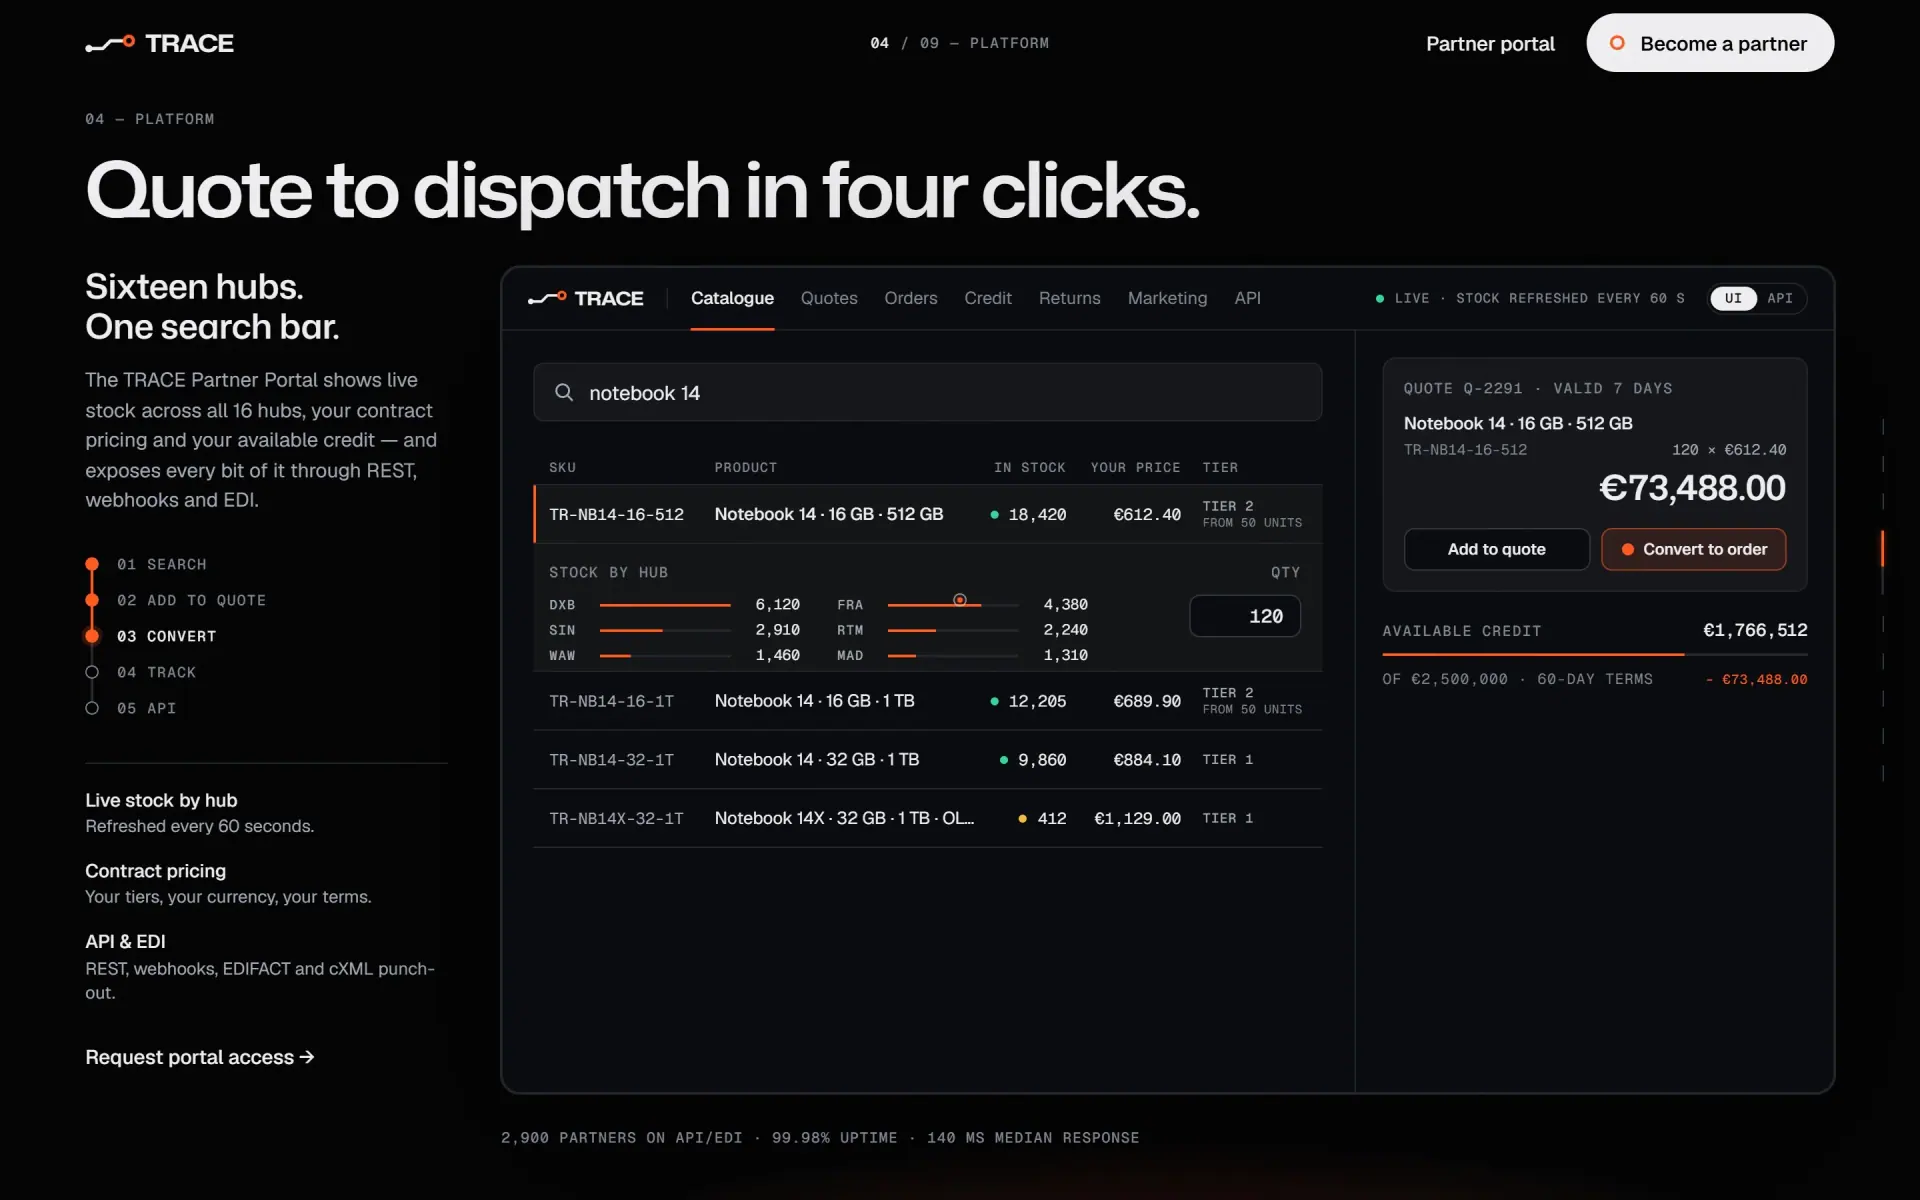Click the IN STOCK column header
Image resolution: width=1920 pixels, height=1200 pixels.
[1029, 467]
